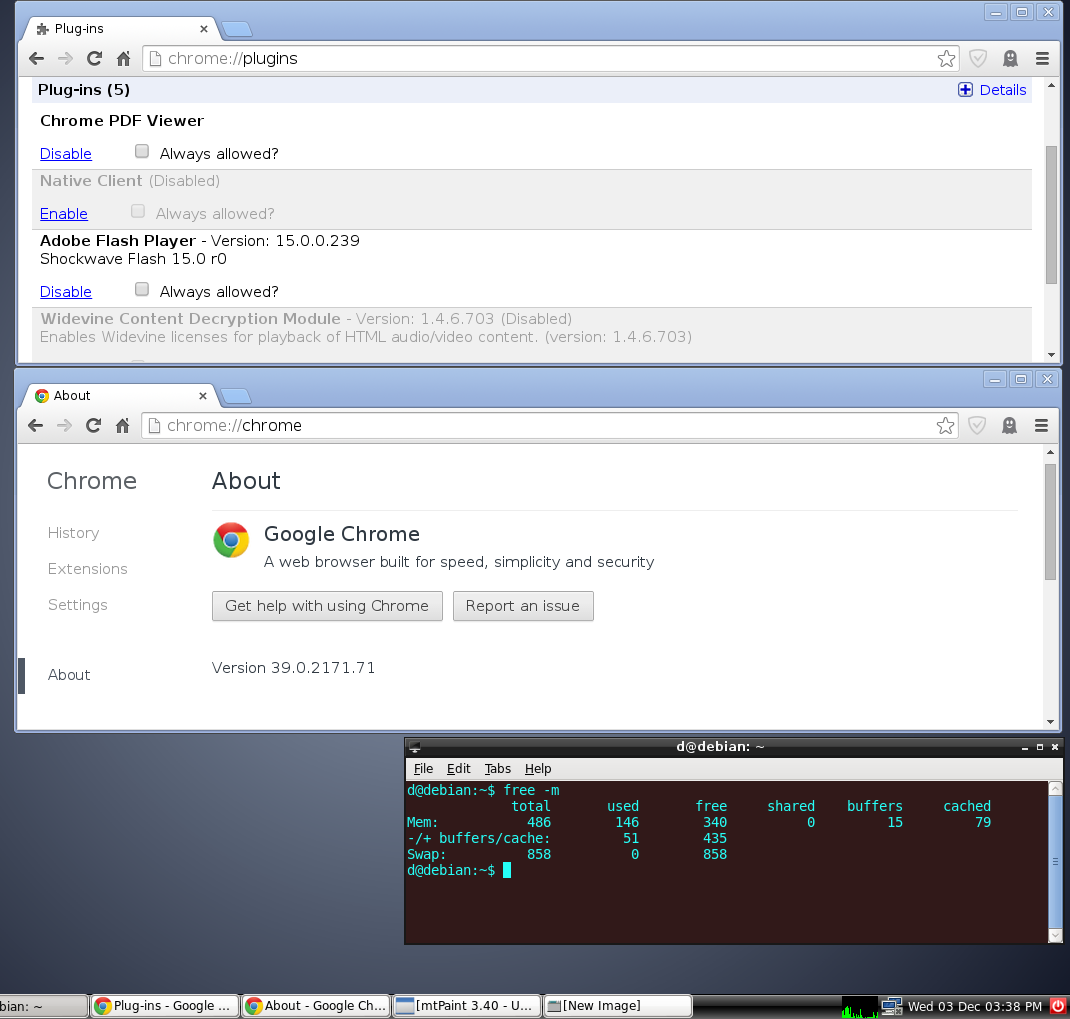Open Settings in Chrome sidebar
Image resolution: width=1070 pixels, height=1019 pixels.
(x=78, y=605)
